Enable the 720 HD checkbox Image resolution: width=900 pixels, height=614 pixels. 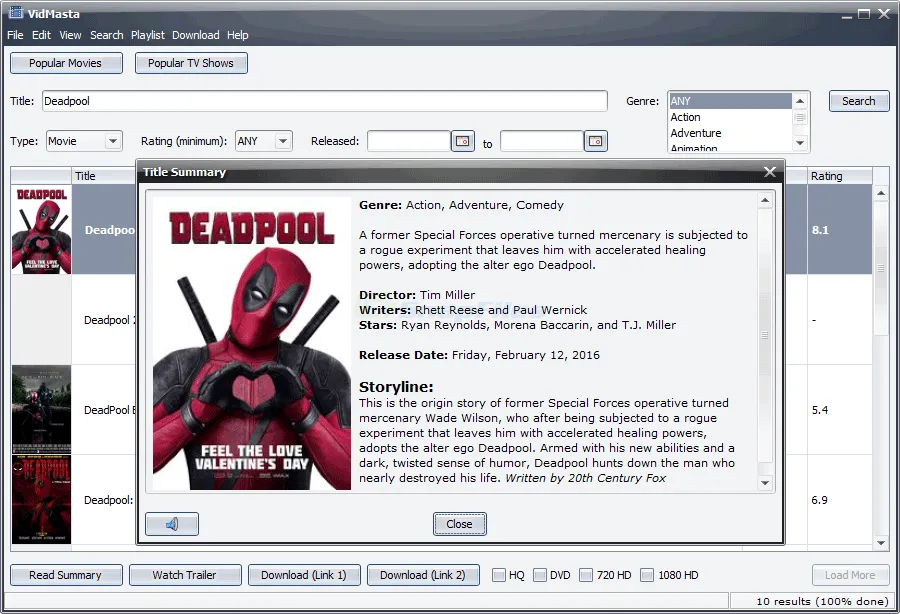tap(585, 575)
